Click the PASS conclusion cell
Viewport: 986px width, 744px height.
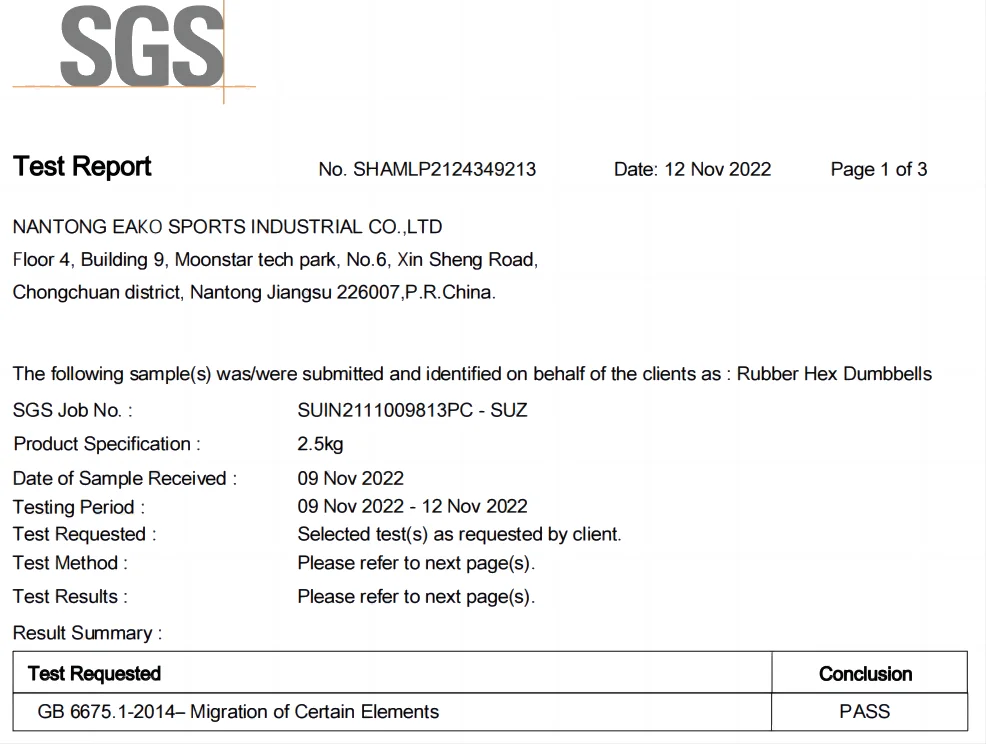[865, 712]
